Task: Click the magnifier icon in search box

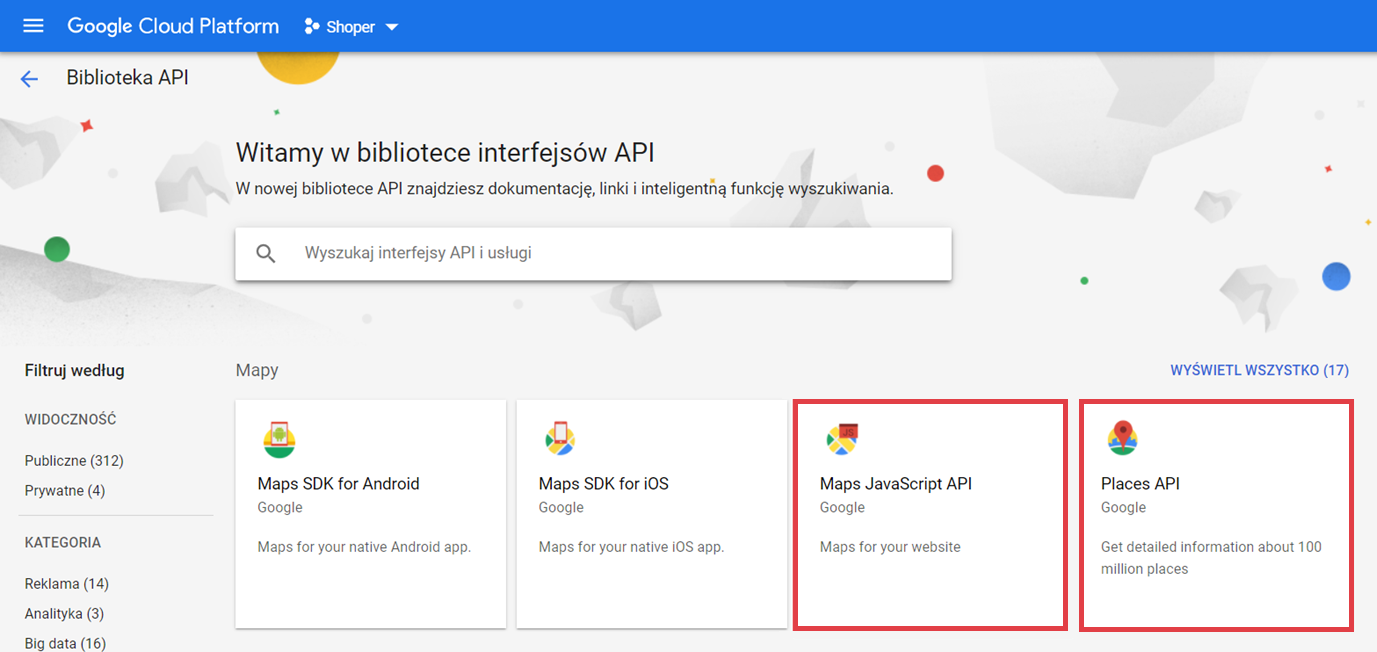Action: (265, 254)
